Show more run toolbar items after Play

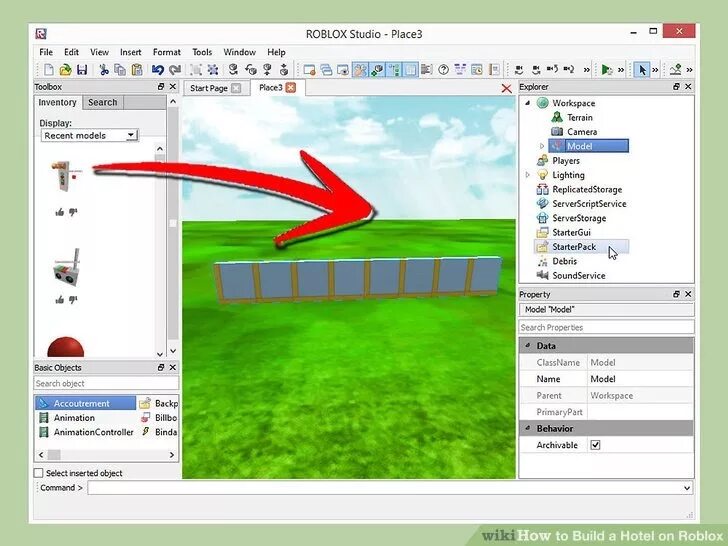coord(621,70)
